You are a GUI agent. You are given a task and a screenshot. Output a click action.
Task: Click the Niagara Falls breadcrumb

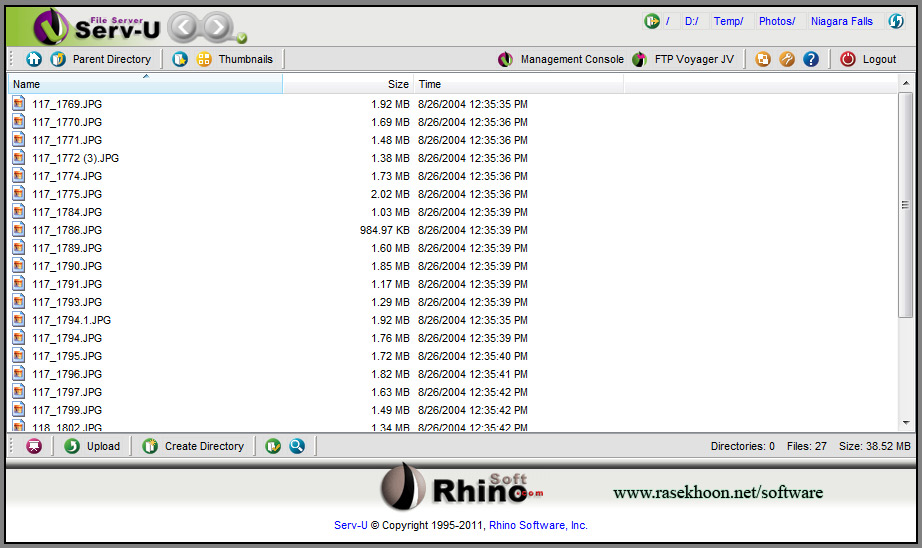point(841,21)
